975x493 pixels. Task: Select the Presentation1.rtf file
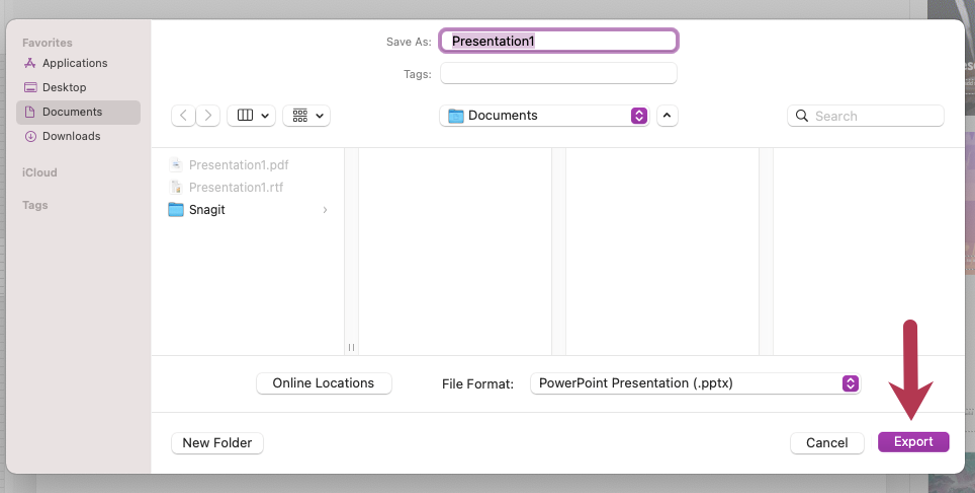click(x=236, y=187)
